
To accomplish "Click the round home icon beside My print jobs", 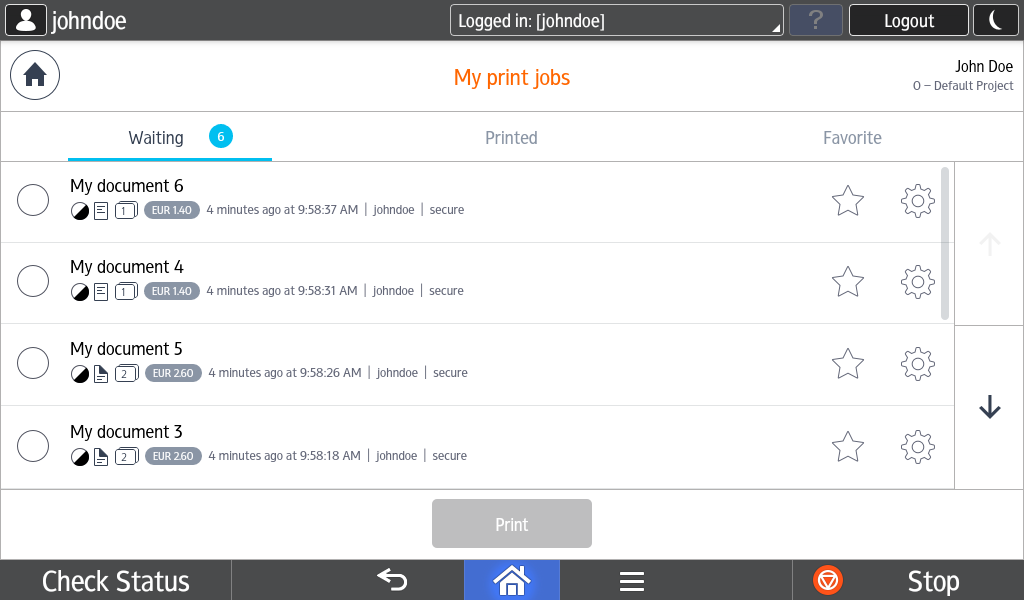I will click(35, 75).
